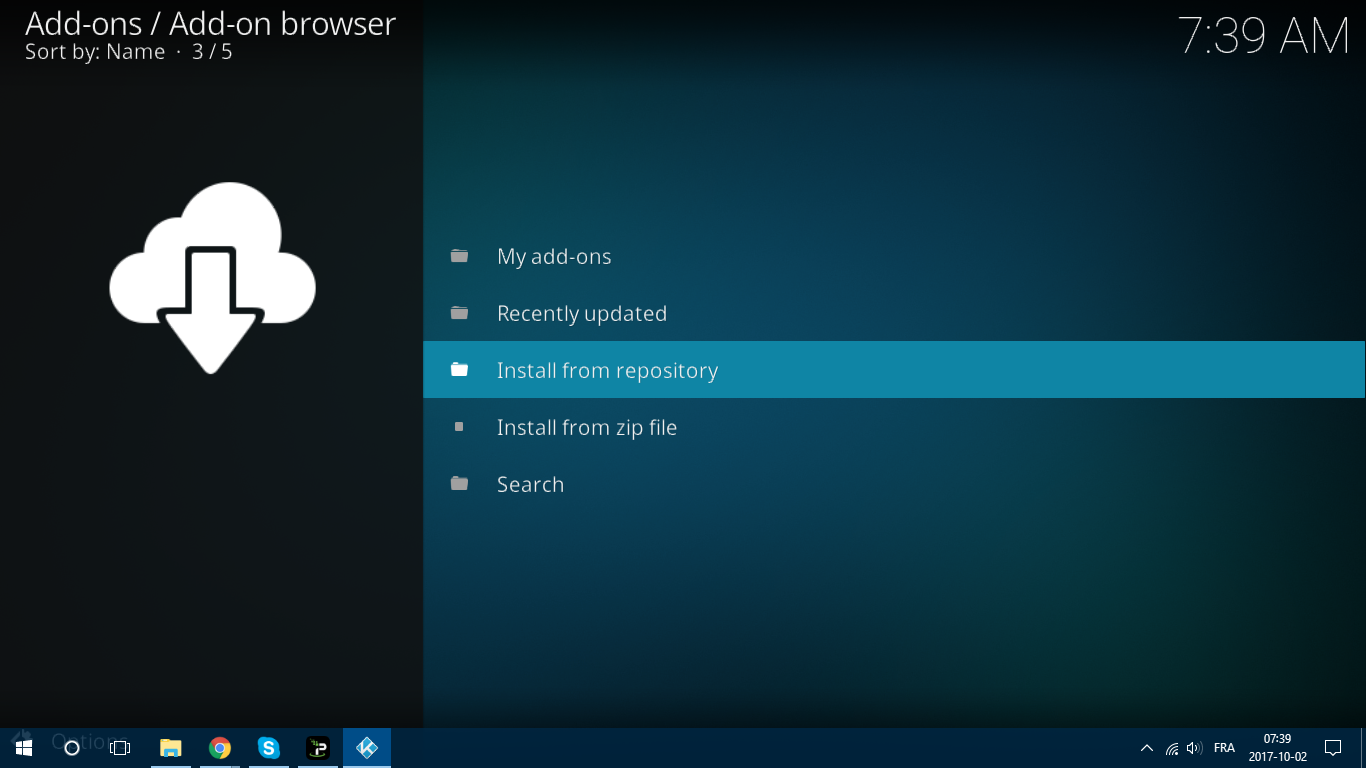Choose Install from zip file
This screenshot has width=1366, height=768.
point(587,427)
